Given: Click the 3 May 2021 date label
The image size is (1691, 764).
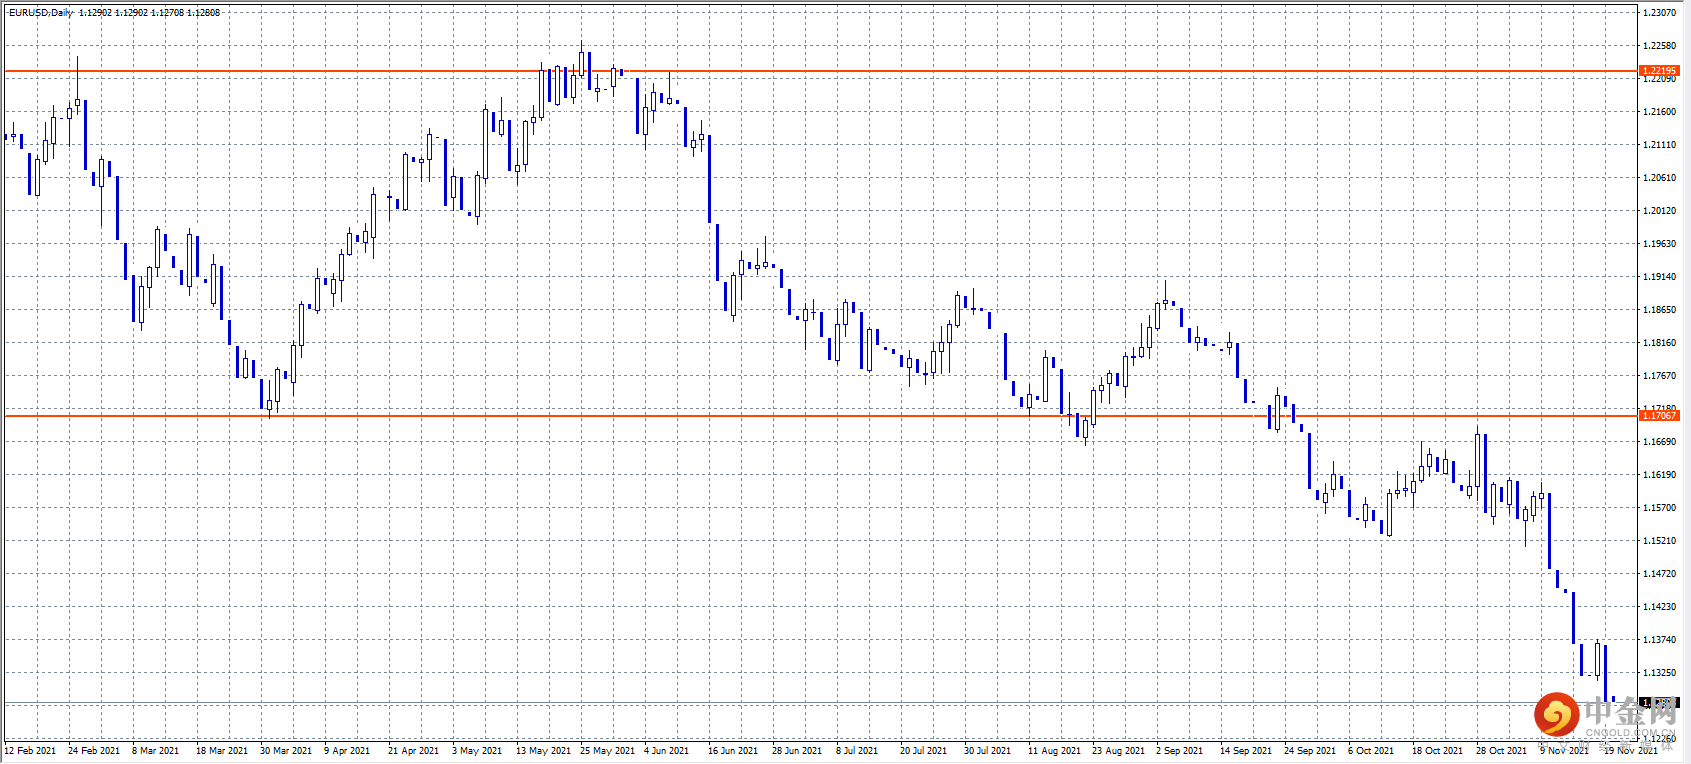Looking at the screenshot, I should 477,751.
